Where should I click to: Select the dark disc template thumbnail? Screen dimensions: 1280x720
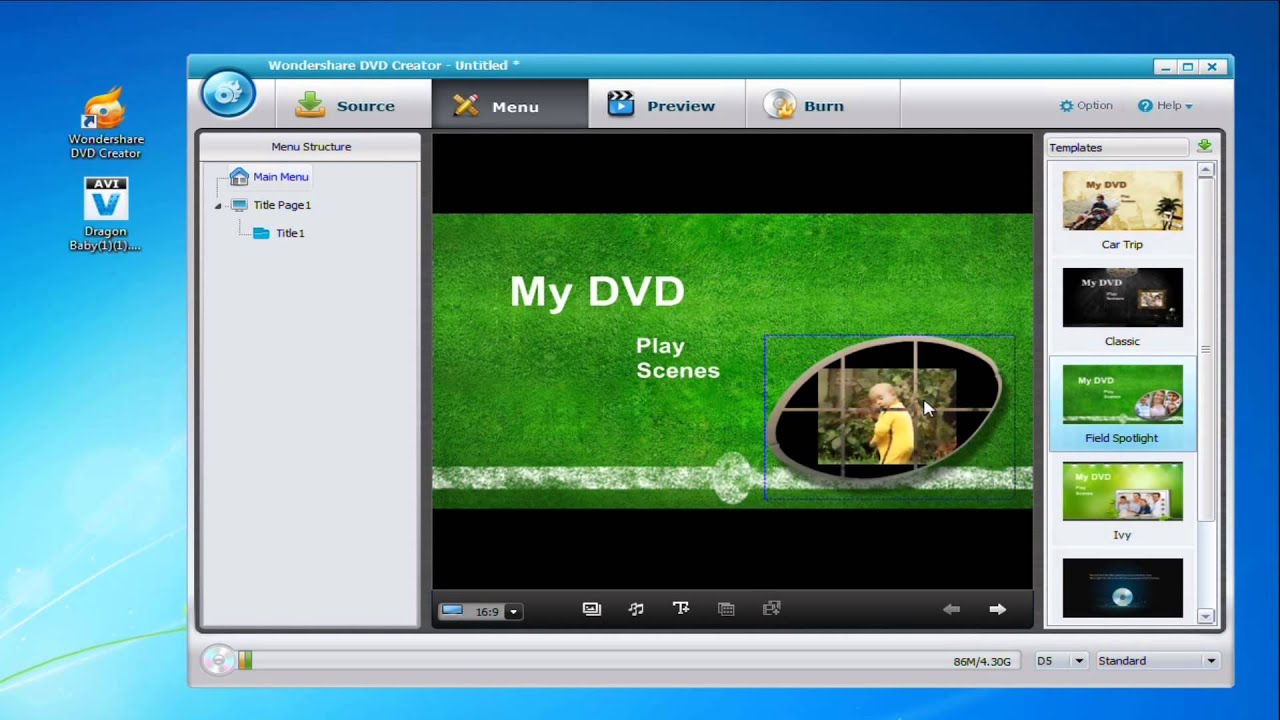click(1122, 588)
